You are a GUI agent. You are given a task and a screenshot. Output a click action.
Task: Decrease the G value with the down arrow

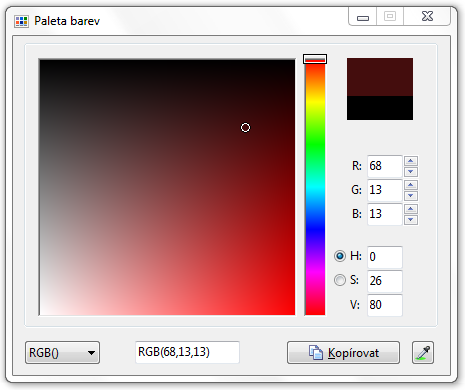[411, 196]
